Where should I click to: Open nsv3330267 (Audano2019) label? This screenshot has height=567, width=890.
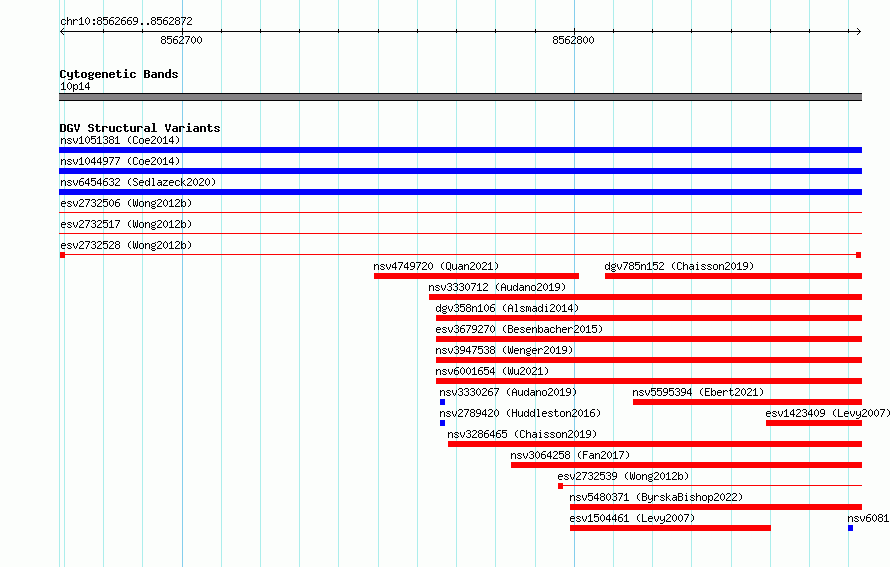point(508,392)
